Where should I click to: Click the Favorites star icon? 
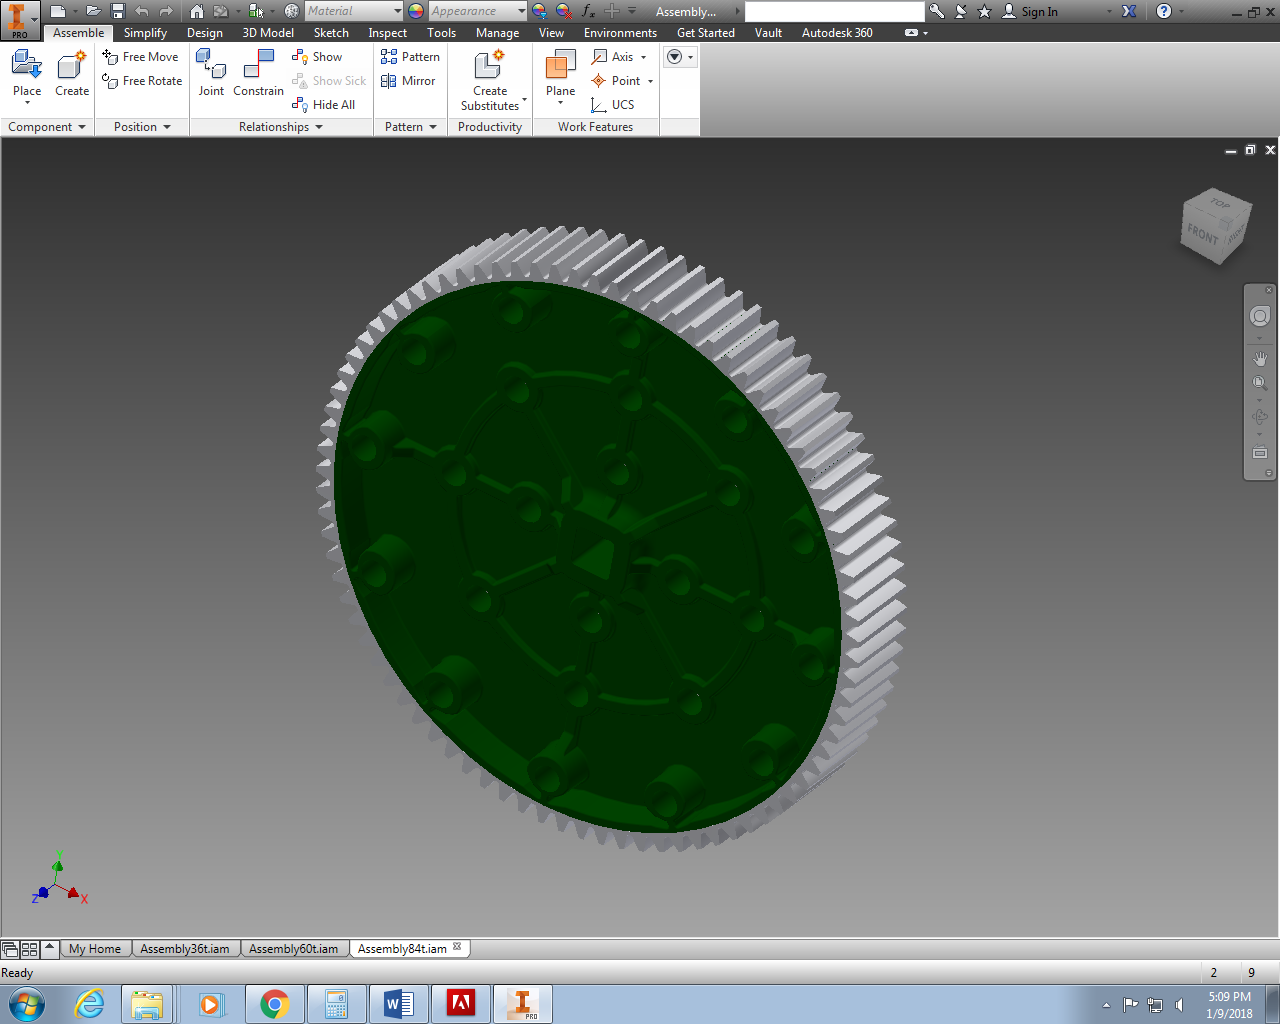tap(985, 11)
